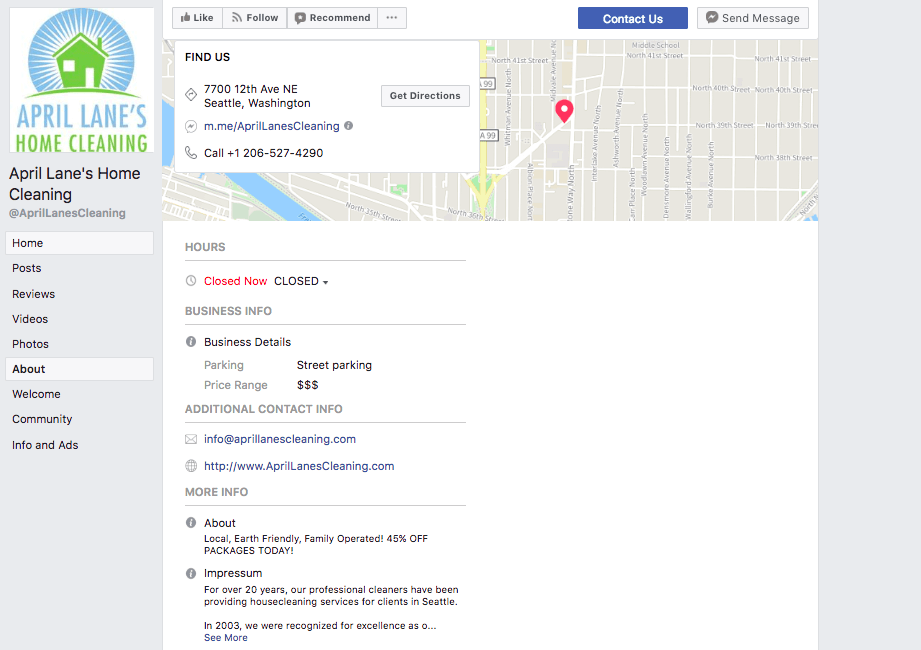Click the $$$ price range value
The height and width of the screenshot is (650, 921).
[307, 385]
